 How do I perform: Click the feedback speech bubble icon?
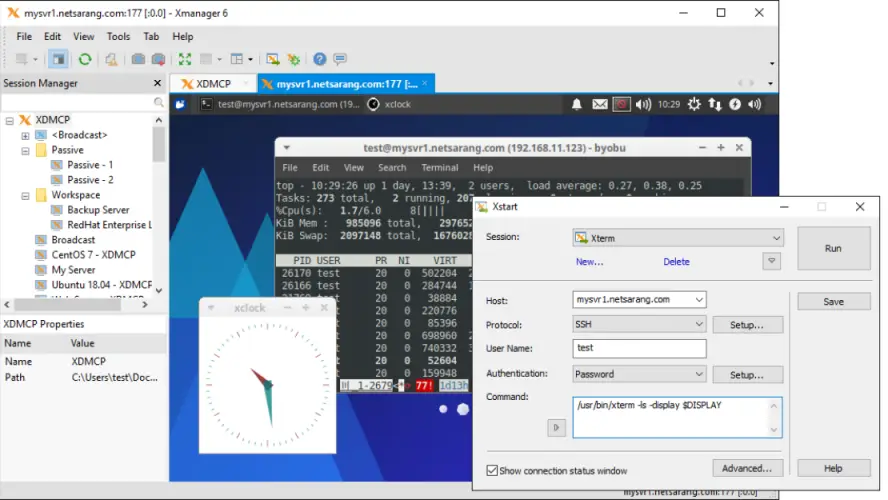pyautogui.click(x=340, y=58)
